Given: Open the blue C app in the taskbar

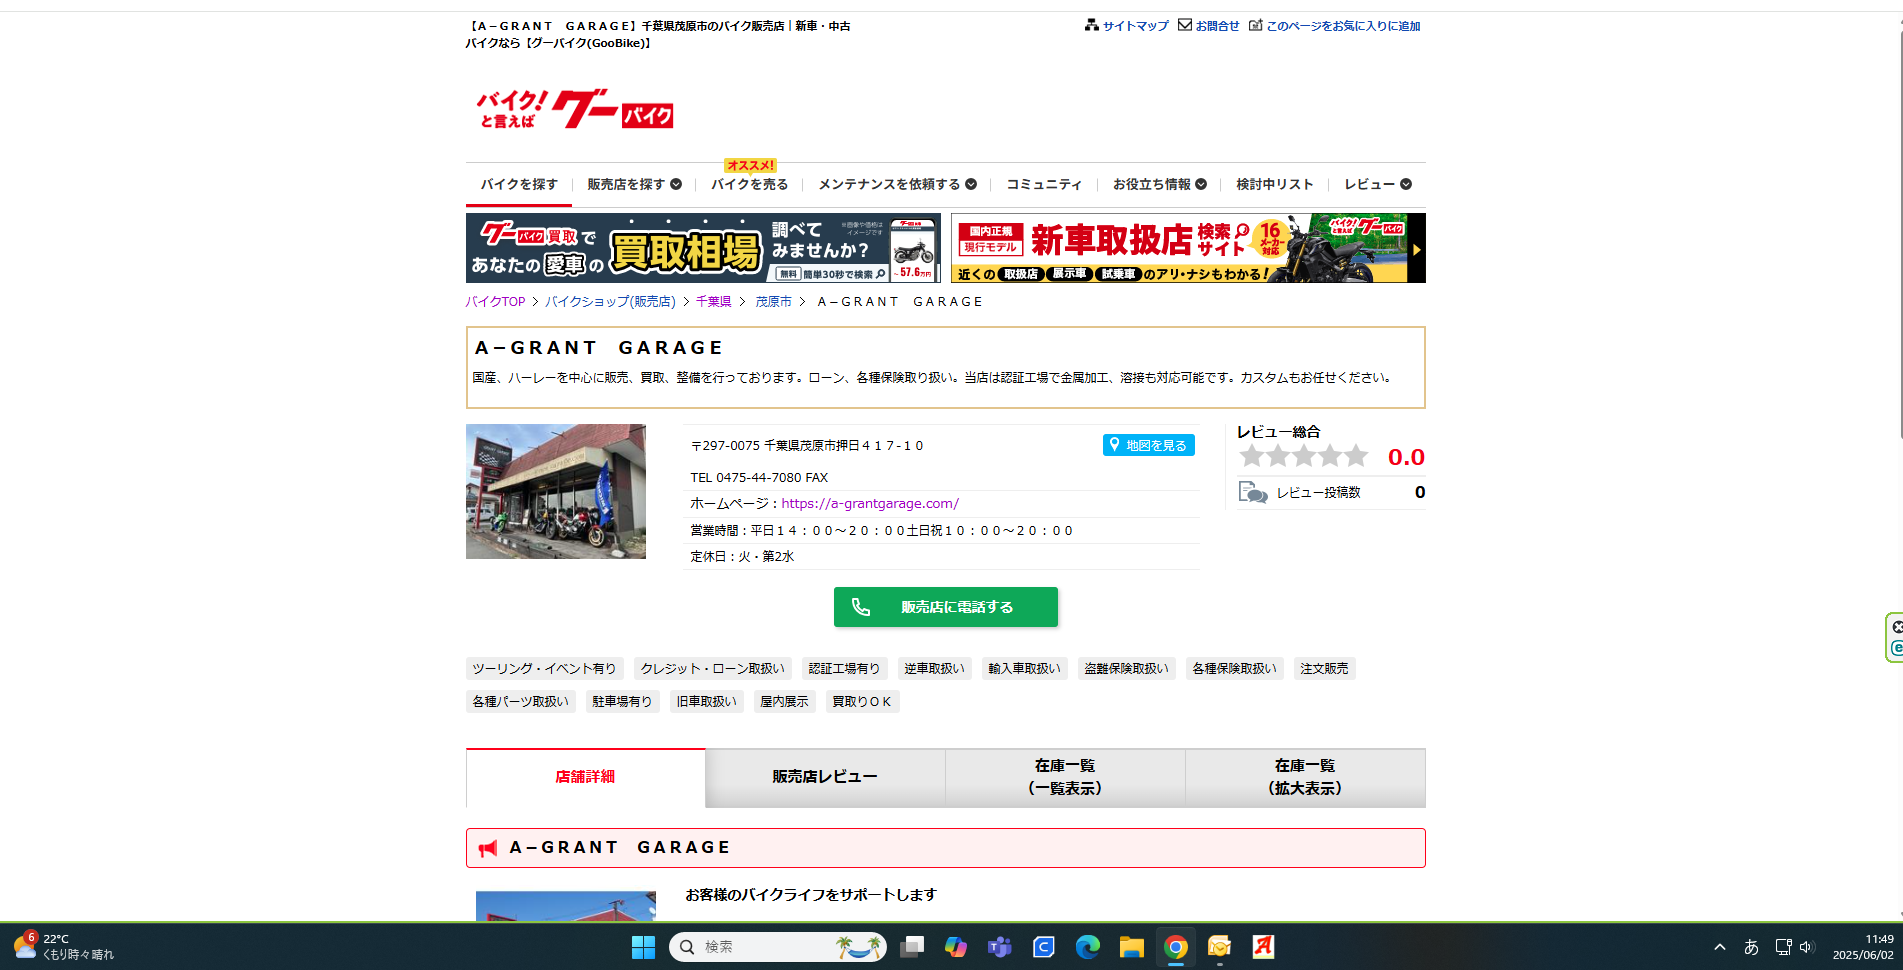Looking at the screenshot, I should pyautogui.click(x=1044, y=947).
